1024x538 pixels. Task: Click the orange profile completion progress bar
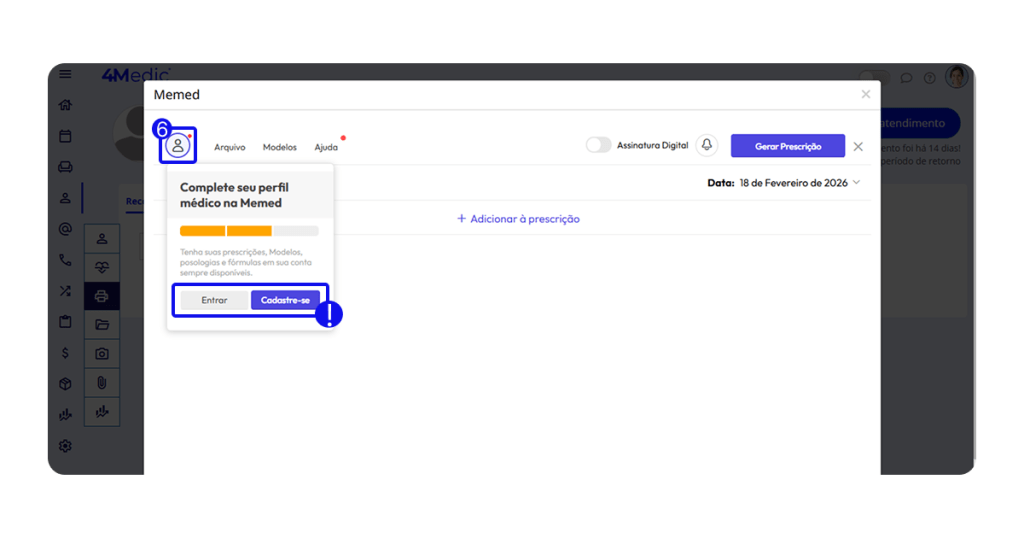226,231
